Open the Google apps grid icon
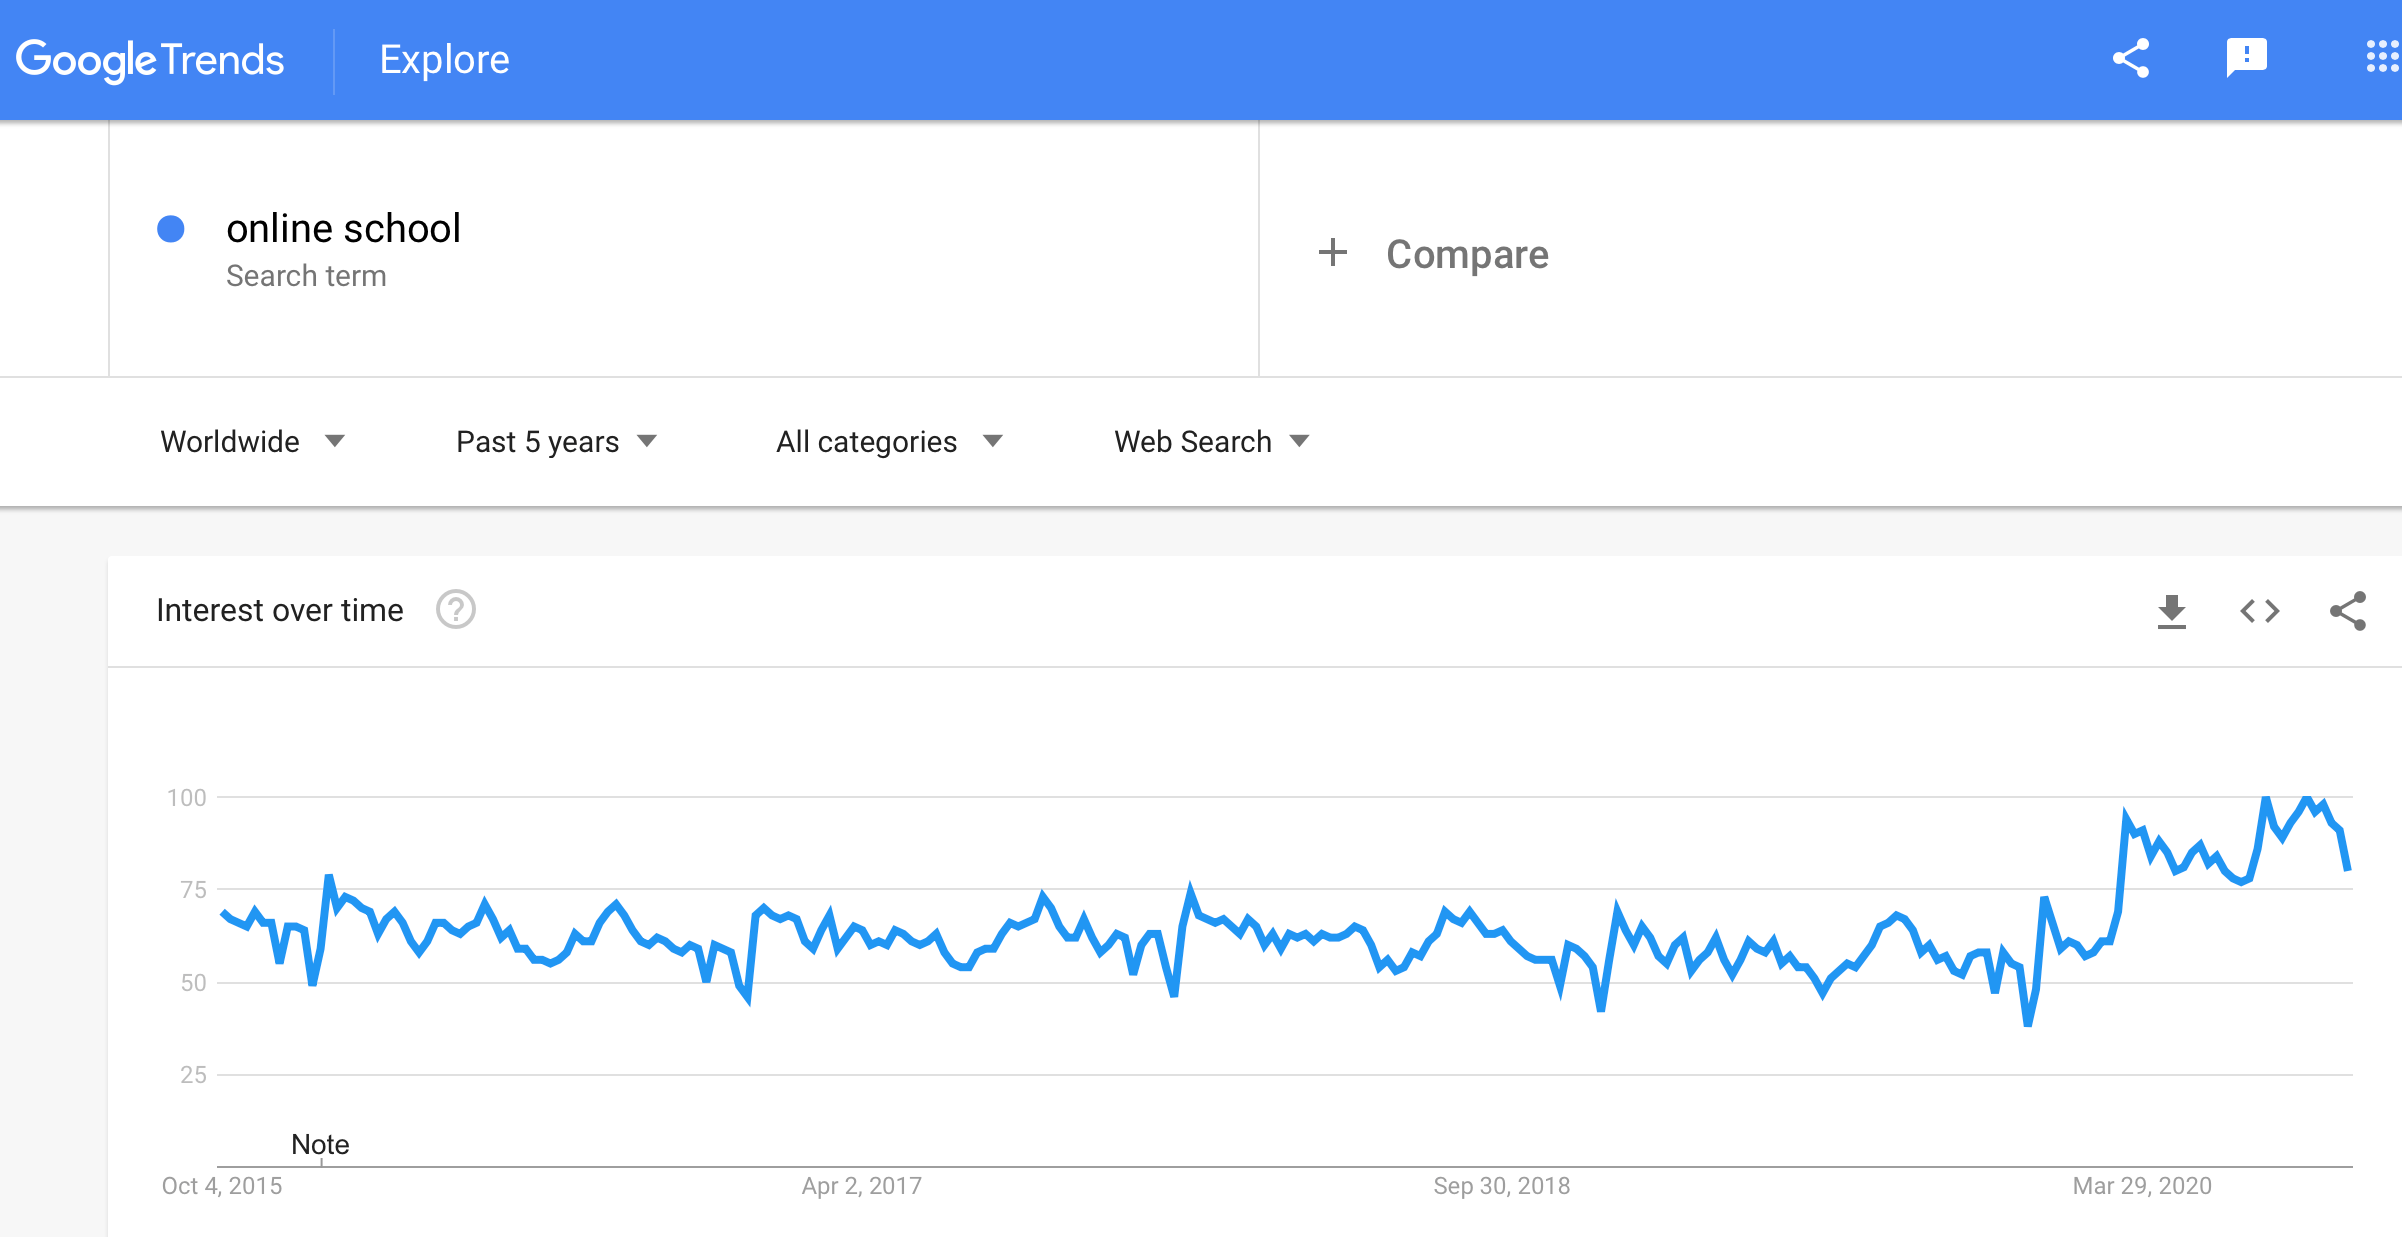 2382,57
